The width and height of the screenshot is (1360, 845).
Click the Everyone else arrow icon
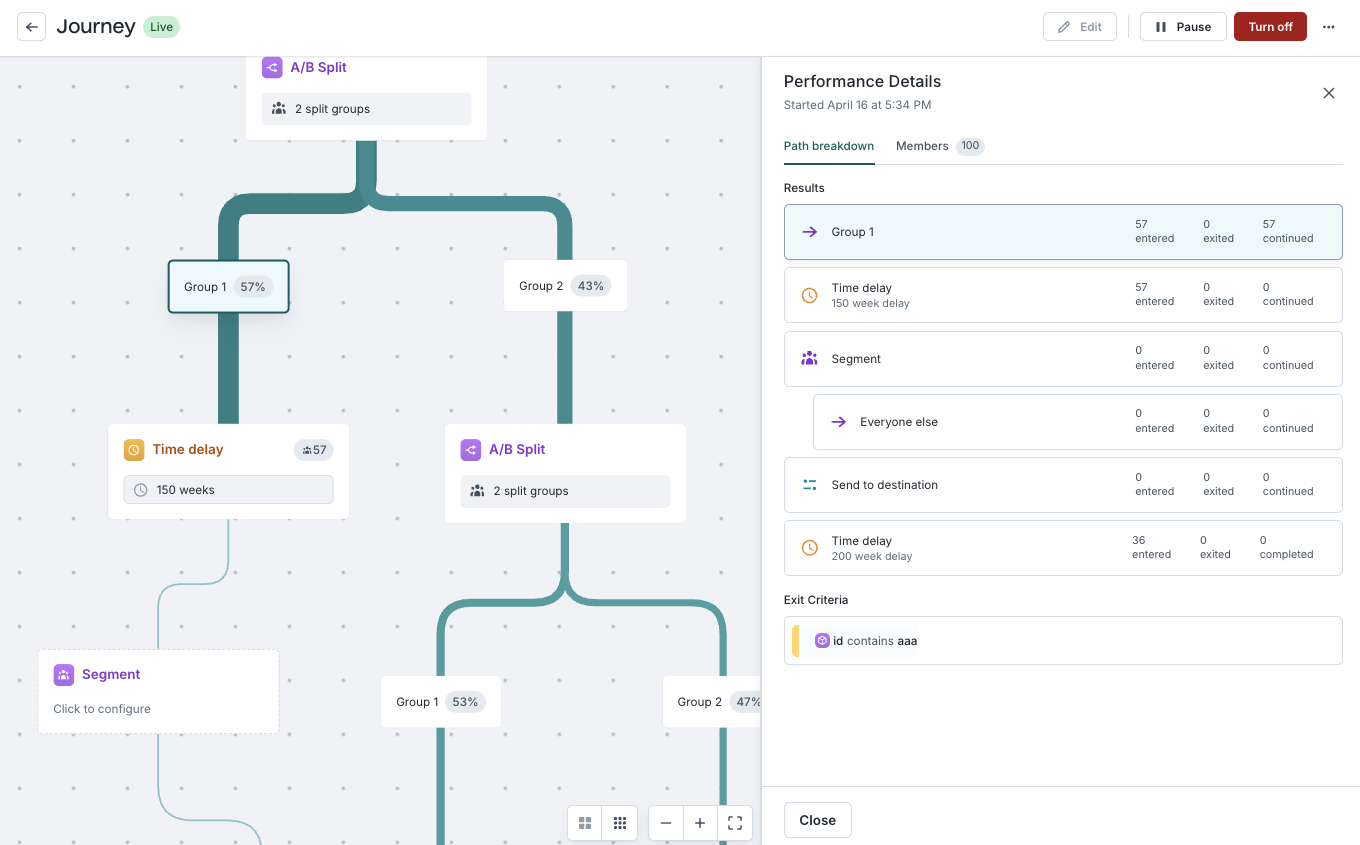tap(839, 422)
